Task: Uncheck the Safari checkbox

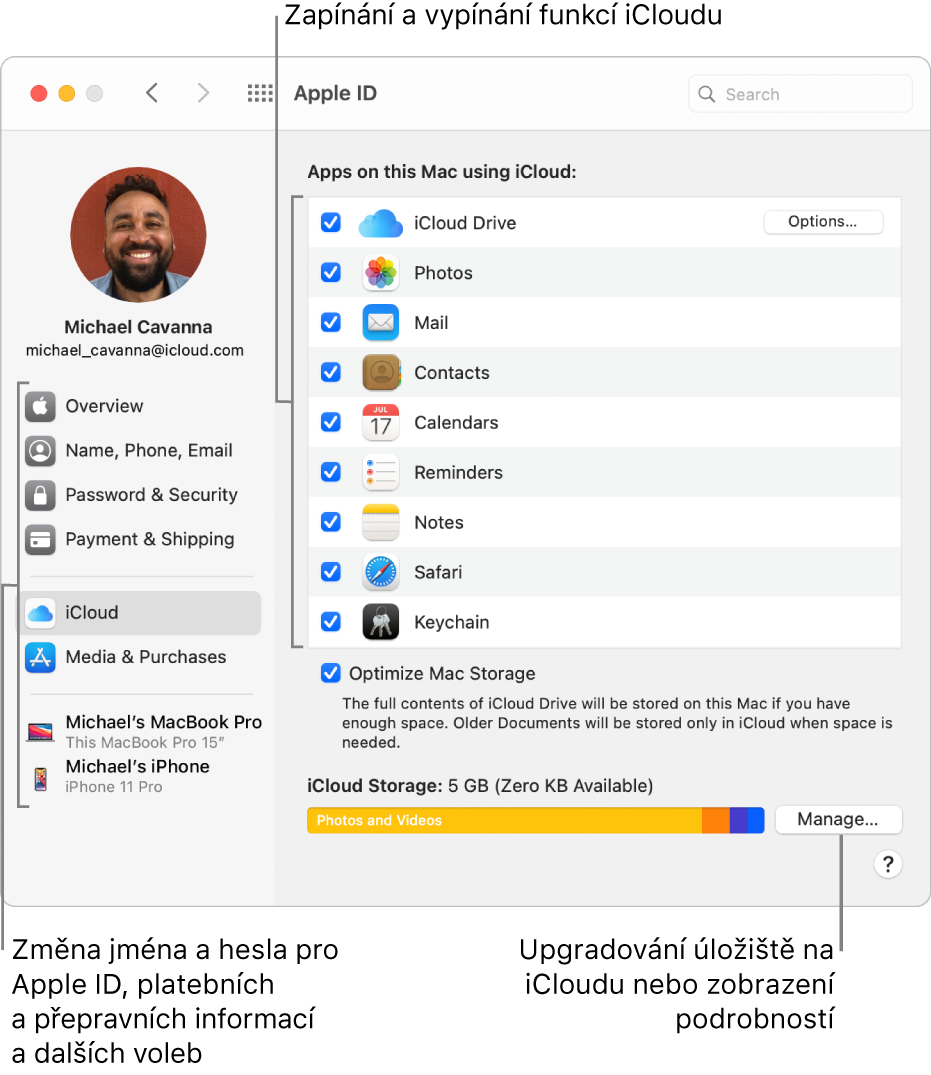Action: (x=331, y=571)
